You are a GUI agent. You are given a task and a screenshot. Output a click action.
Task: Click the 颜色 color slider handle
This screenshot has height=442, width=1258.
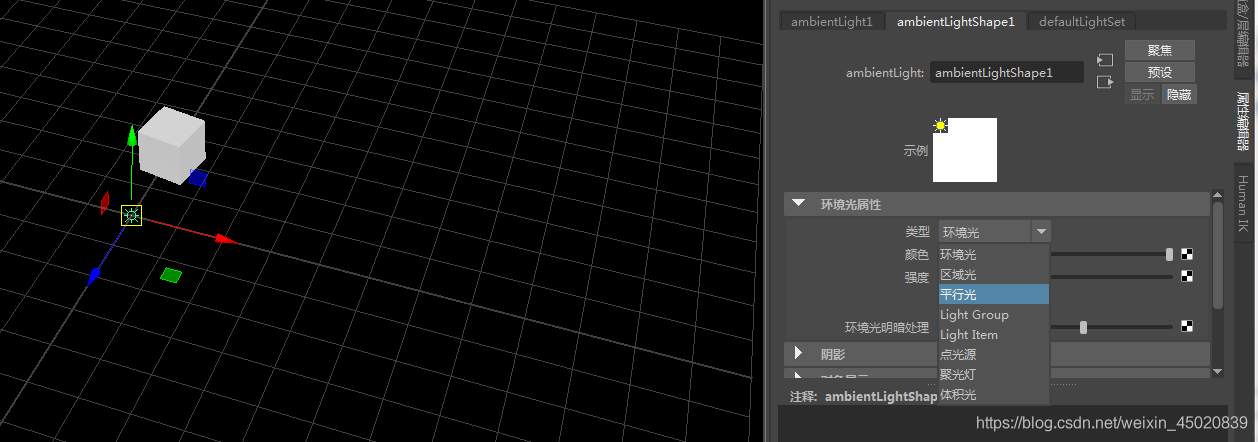point(1169,254)
